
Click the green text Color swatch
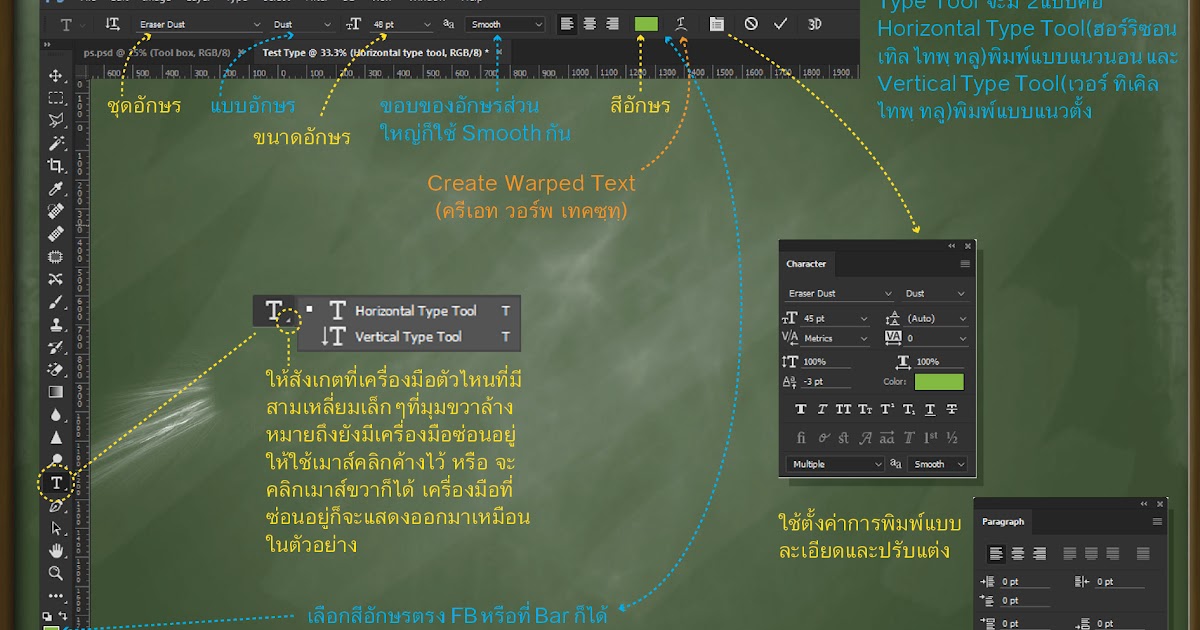(x=938, y=381)
